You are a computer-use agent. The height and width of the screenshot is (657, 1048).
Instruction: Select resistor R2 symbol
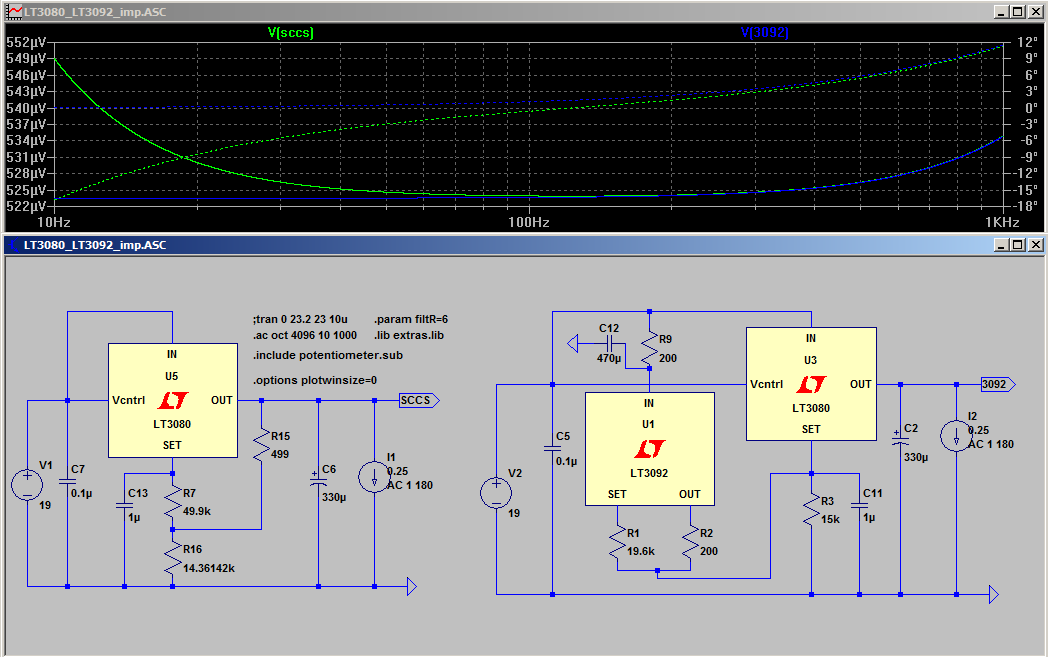click(690, 542)
